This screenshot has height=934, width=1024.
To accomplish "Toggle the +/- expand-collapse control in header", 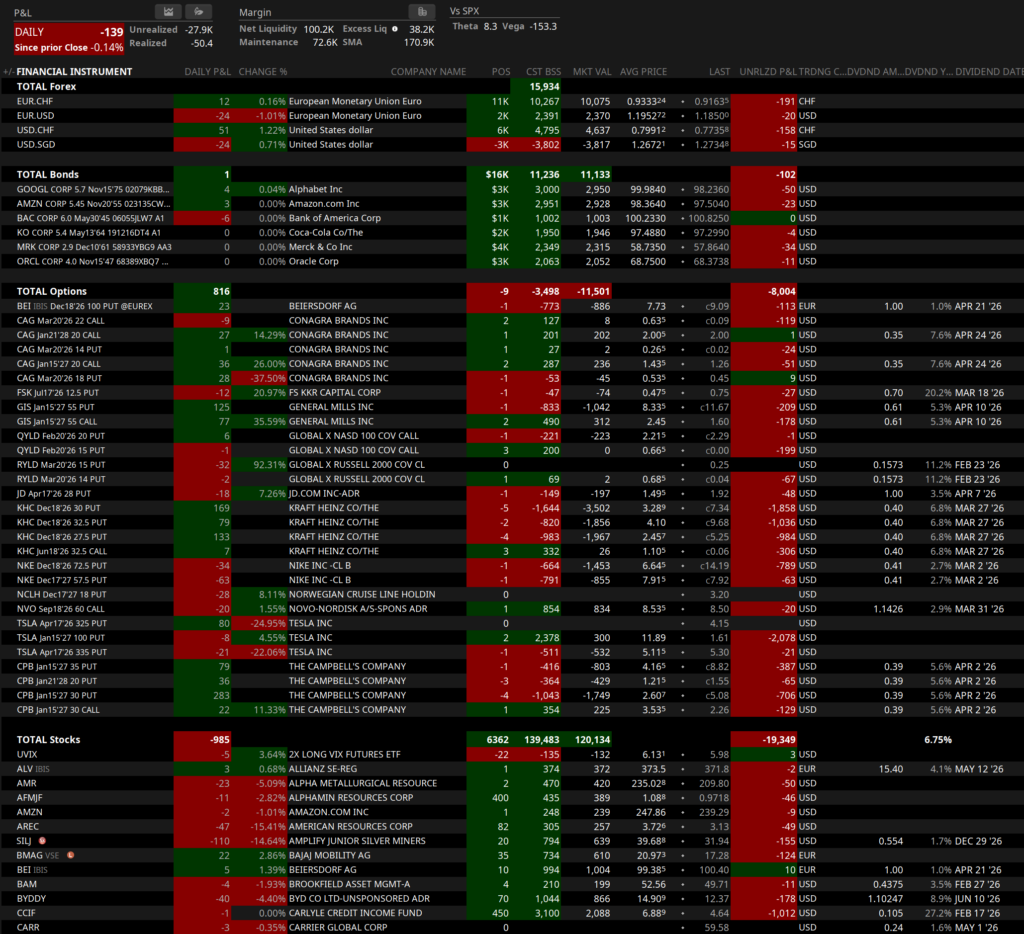I will 8,72.
